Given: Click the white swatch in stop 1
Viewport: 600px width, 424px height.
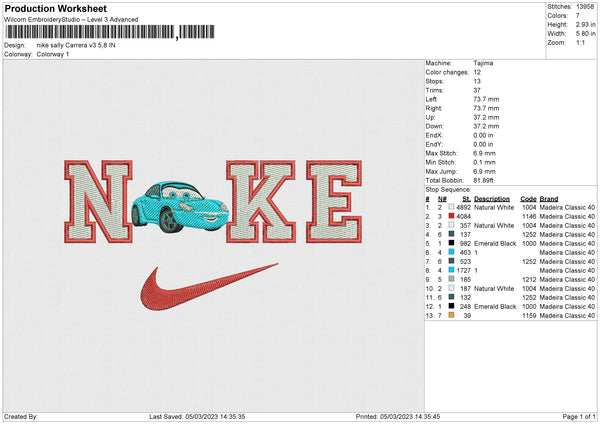Looking at the screenshot, I should 452,207.
